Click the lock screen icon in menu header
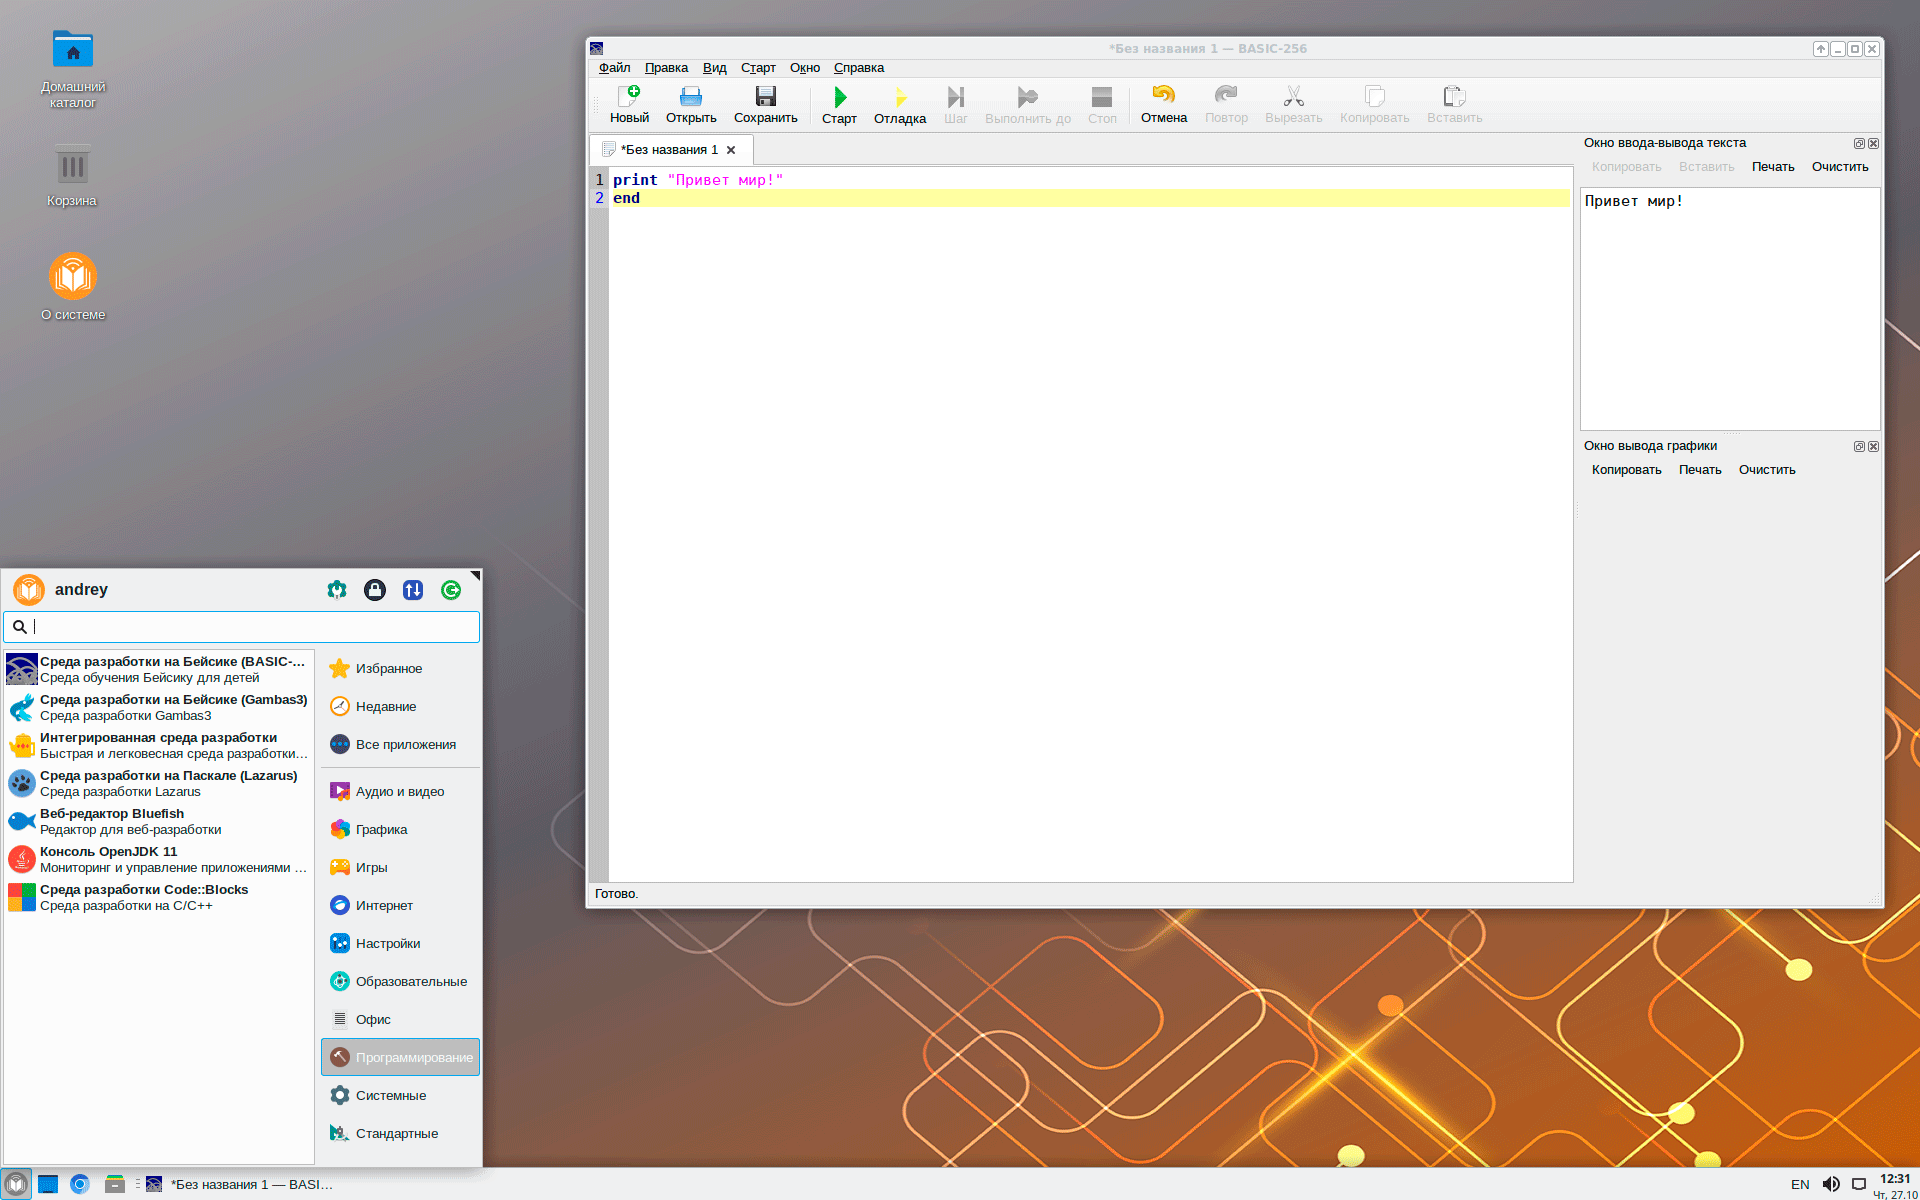The height and width of the screenshot is (1200, 1920). (375, 590)
